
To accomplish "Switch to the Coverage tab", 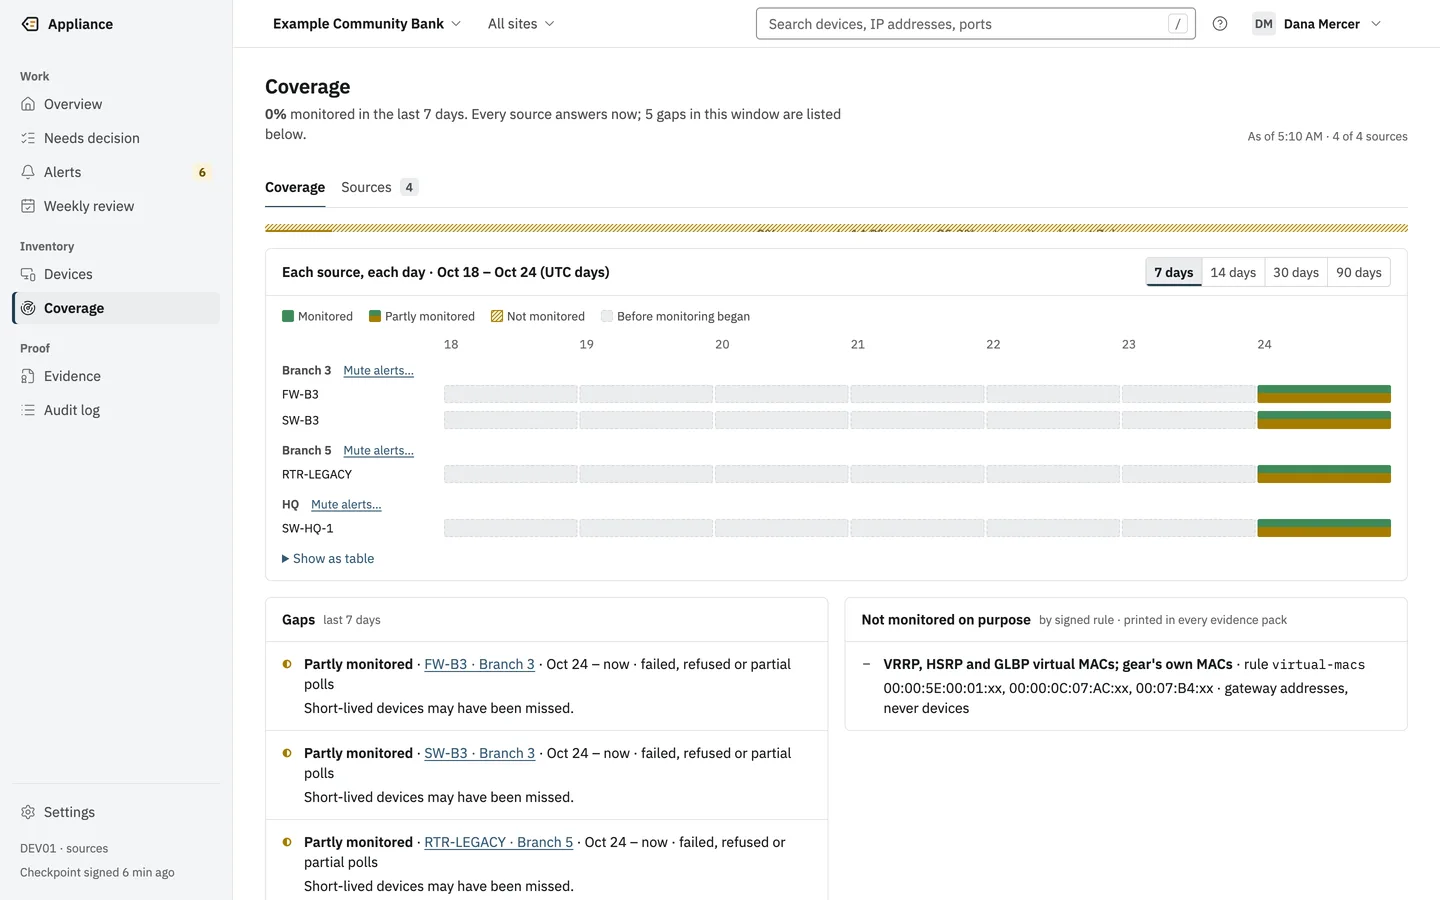I will click(x=295, y=187).
